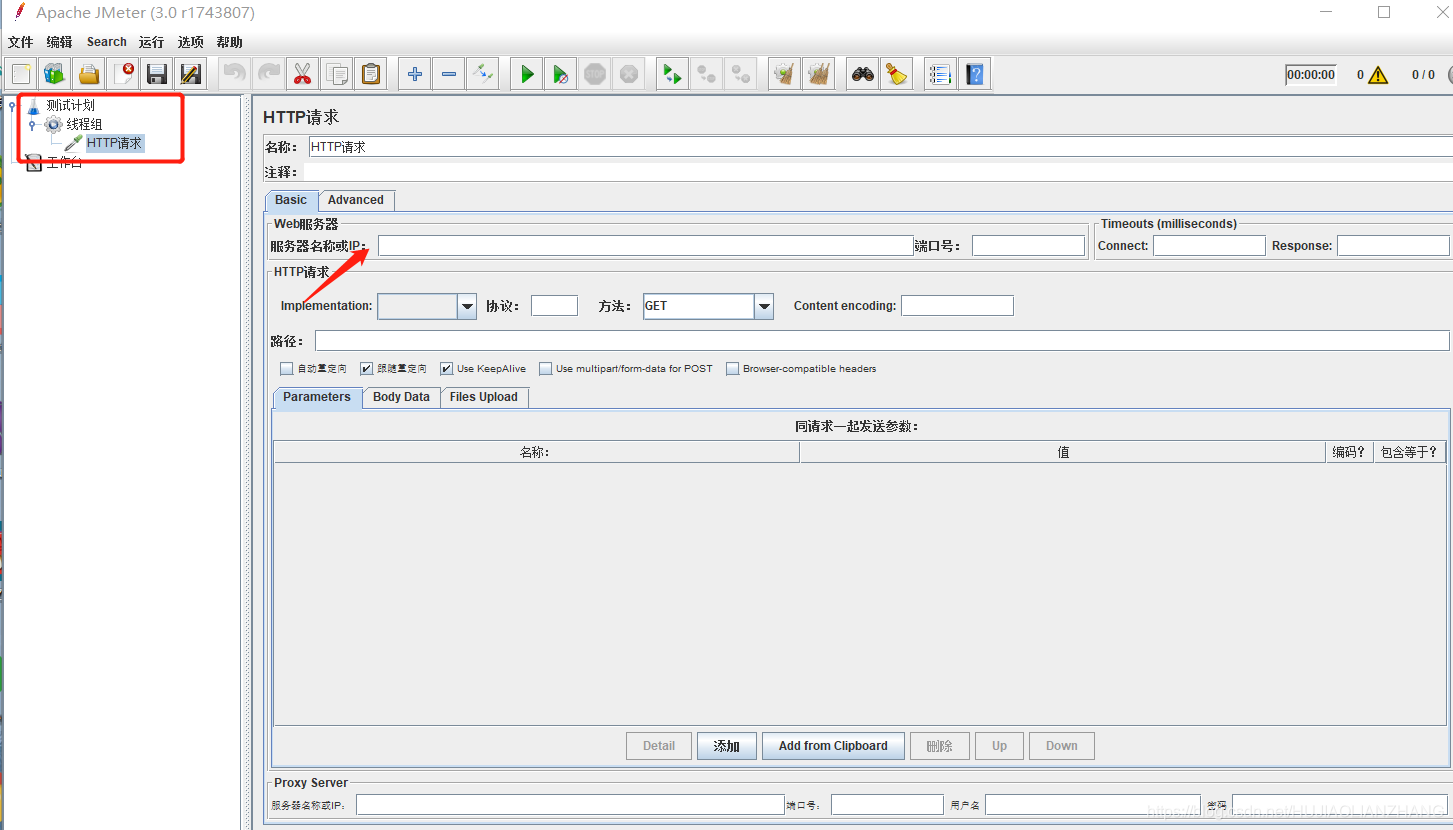1453x830 pixels.
Task: Click the Clear broom icon
Action: coord(785,74)
